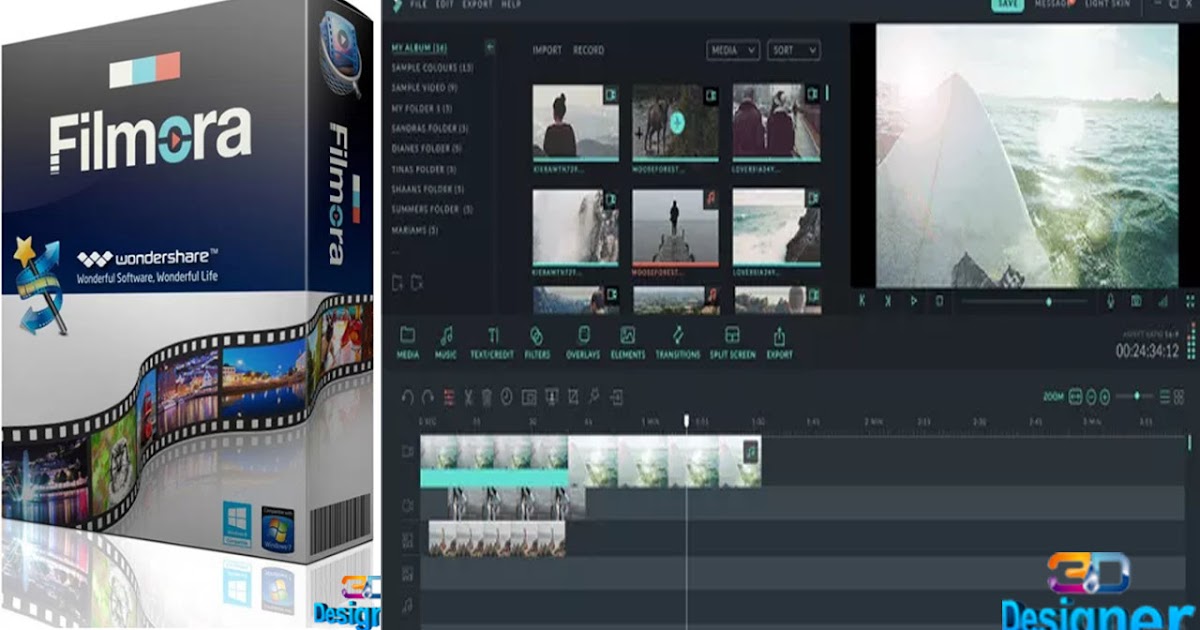The image size is (1200, 630).
Task: Open the Sort dropdown
Action: [x=794, y=49]
